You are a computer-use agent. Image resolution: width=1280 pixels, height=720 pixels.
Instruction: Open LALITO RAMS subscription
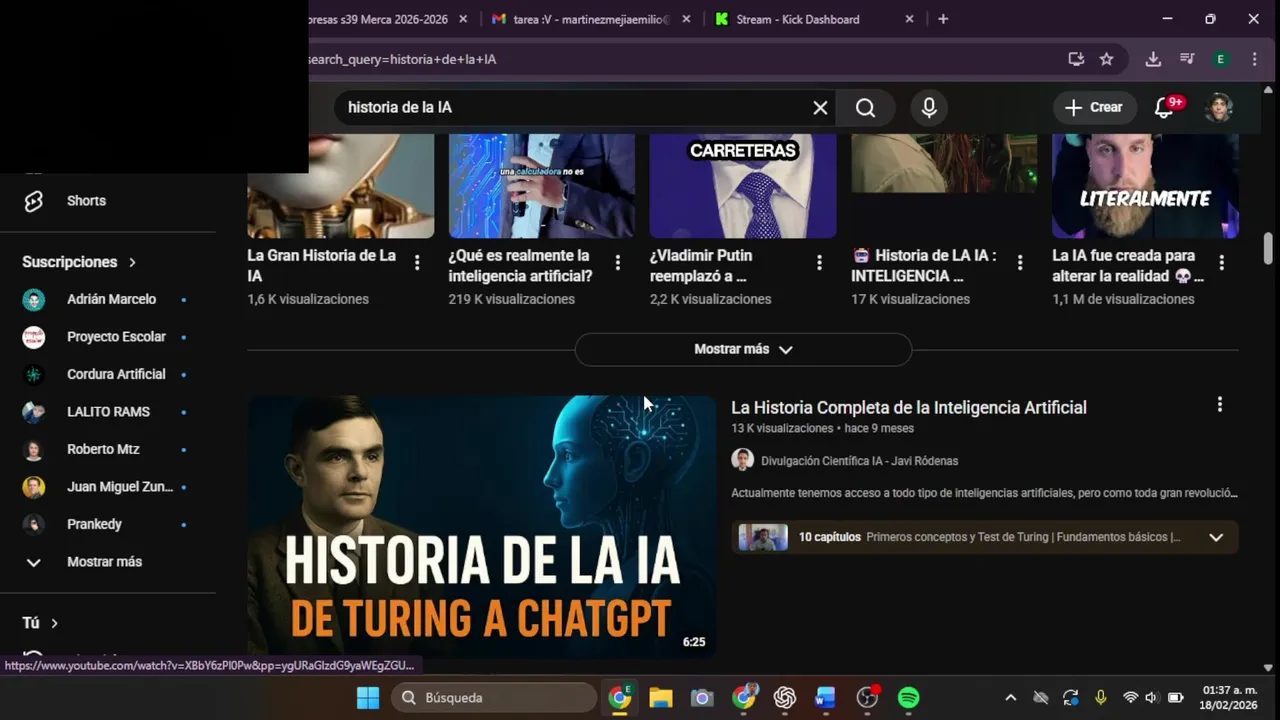coord(108,412)
